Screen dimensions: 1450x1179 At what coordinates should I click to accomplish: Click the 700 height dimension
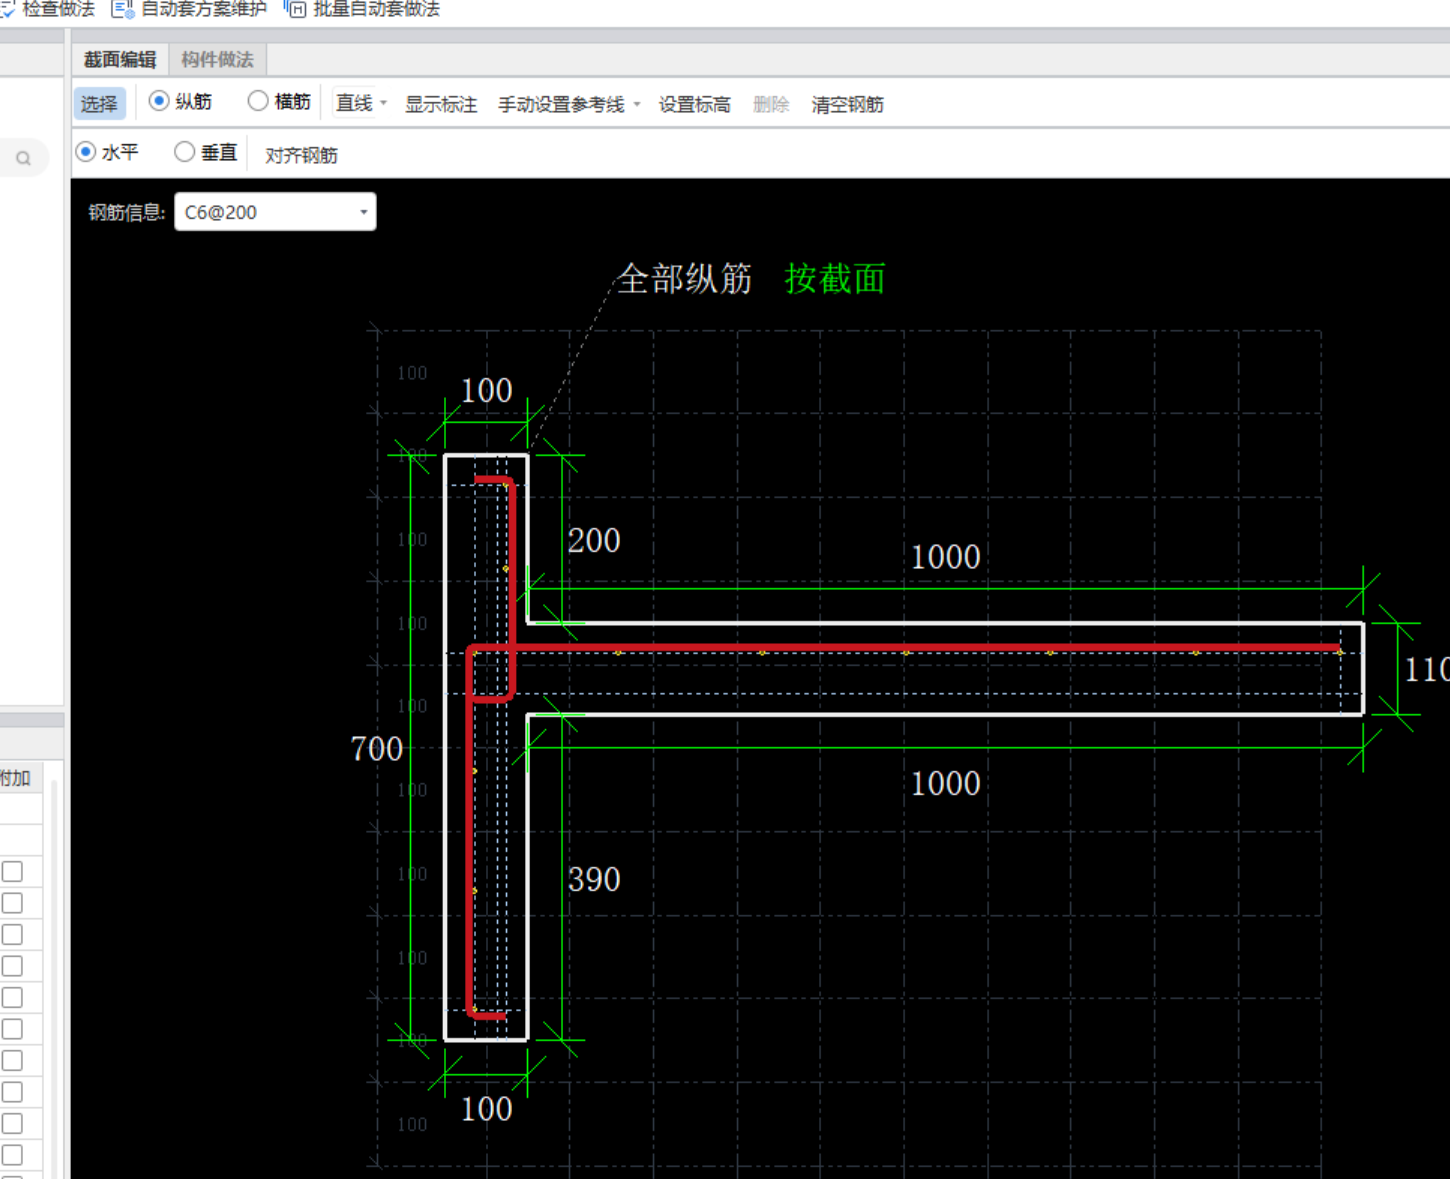pyautogui.click(x=377, y=749)
